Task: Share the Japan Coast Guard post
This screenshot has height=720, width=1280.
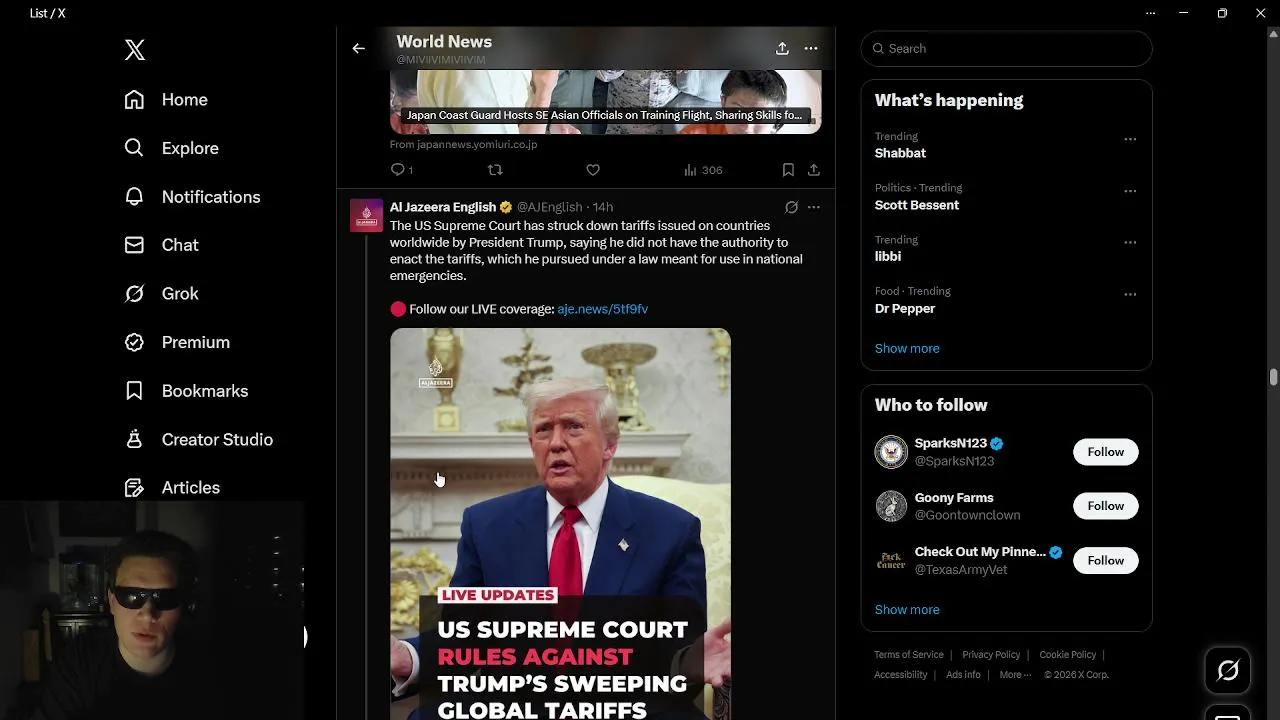Action: pyautogui.click(x=814, y=170)
